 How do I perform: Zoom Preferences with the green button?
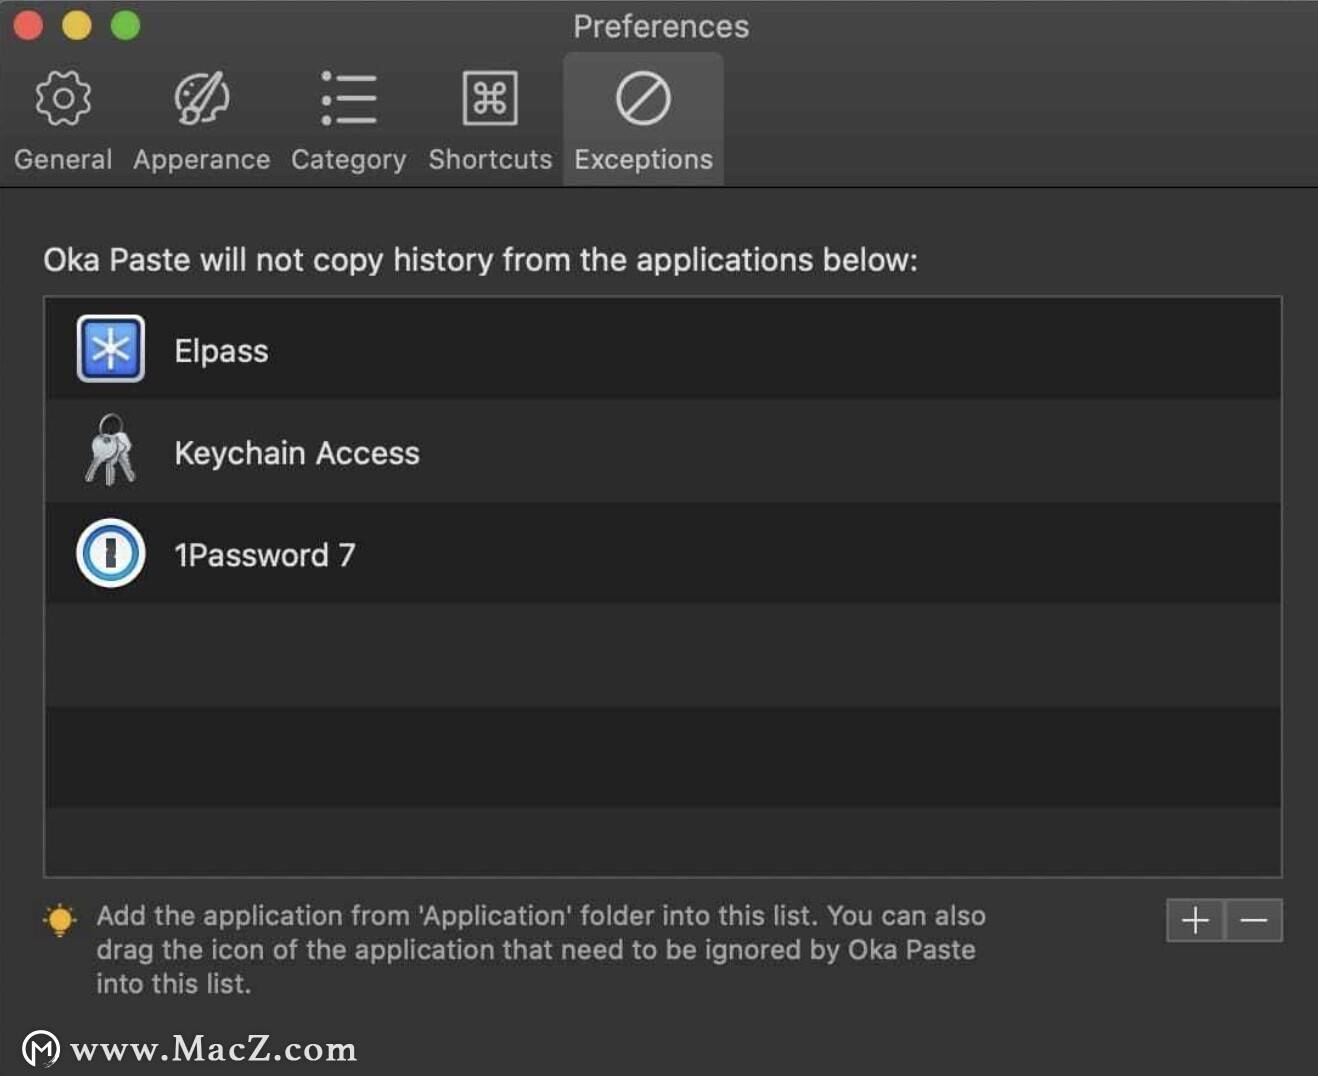click(x=125, y=25)
